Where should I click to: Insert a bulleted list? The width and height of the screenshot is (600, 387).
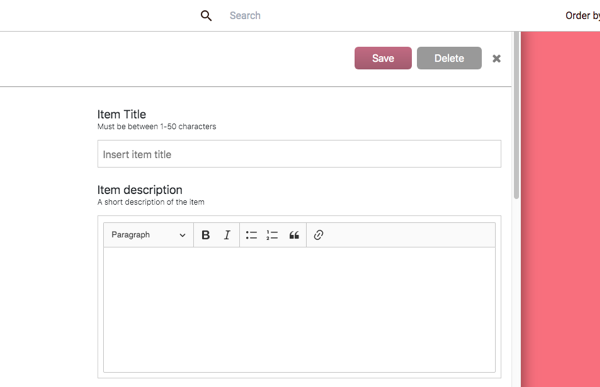click(251, 235)
